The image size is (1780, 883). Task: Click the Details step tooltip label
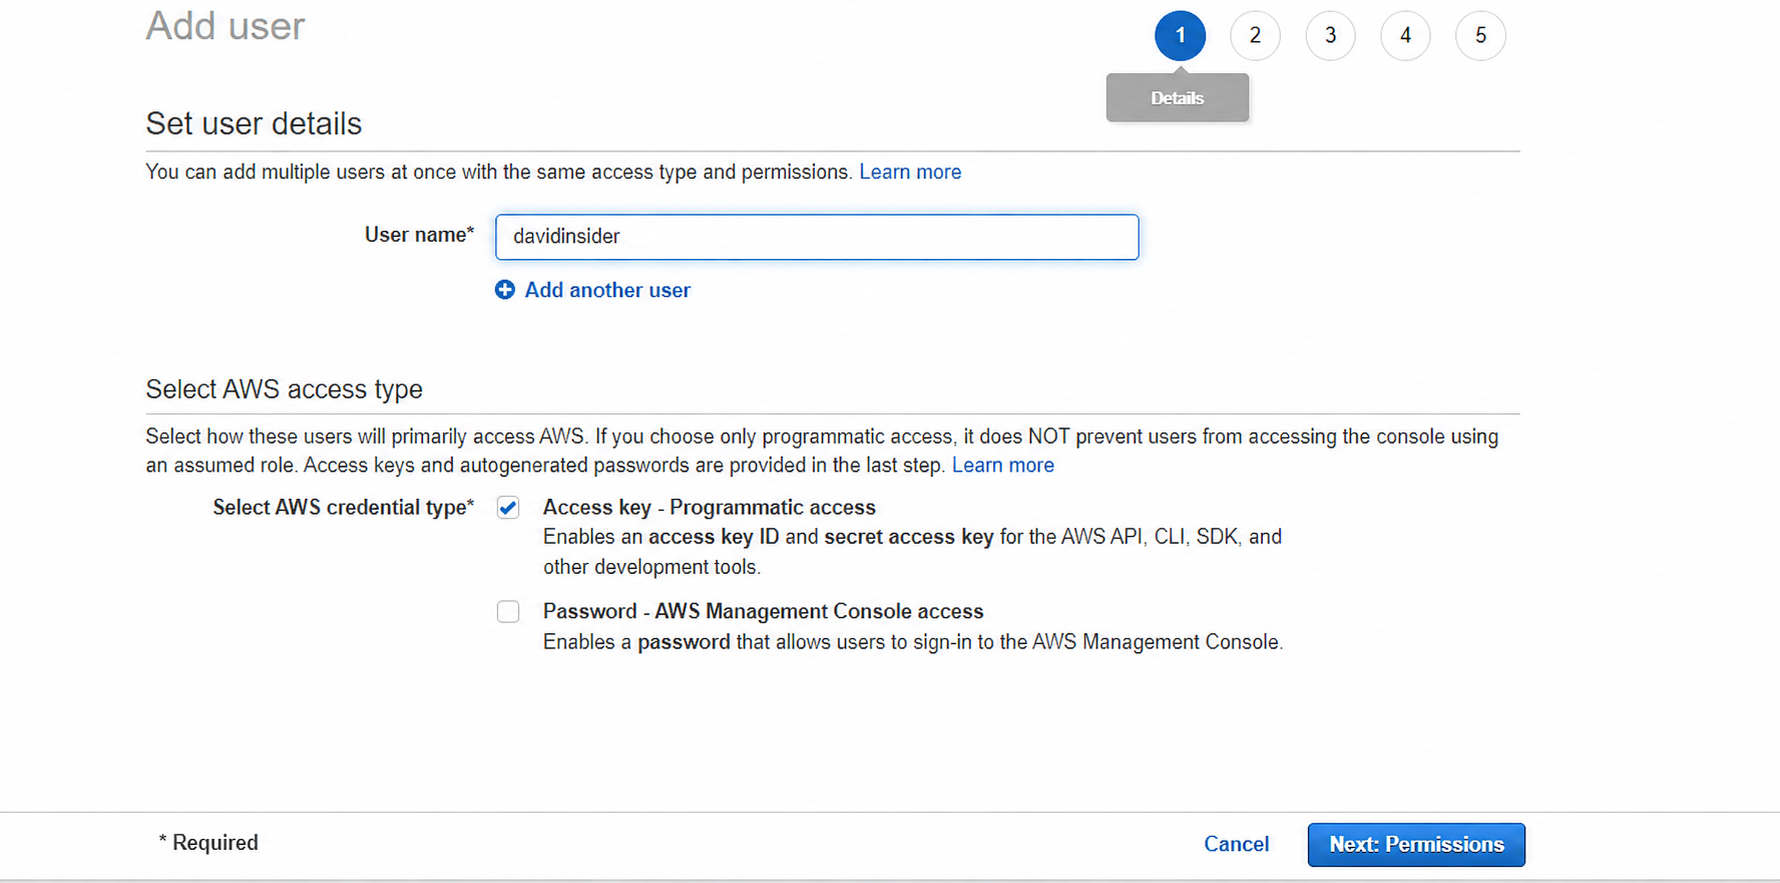[x=1177, y=98]
